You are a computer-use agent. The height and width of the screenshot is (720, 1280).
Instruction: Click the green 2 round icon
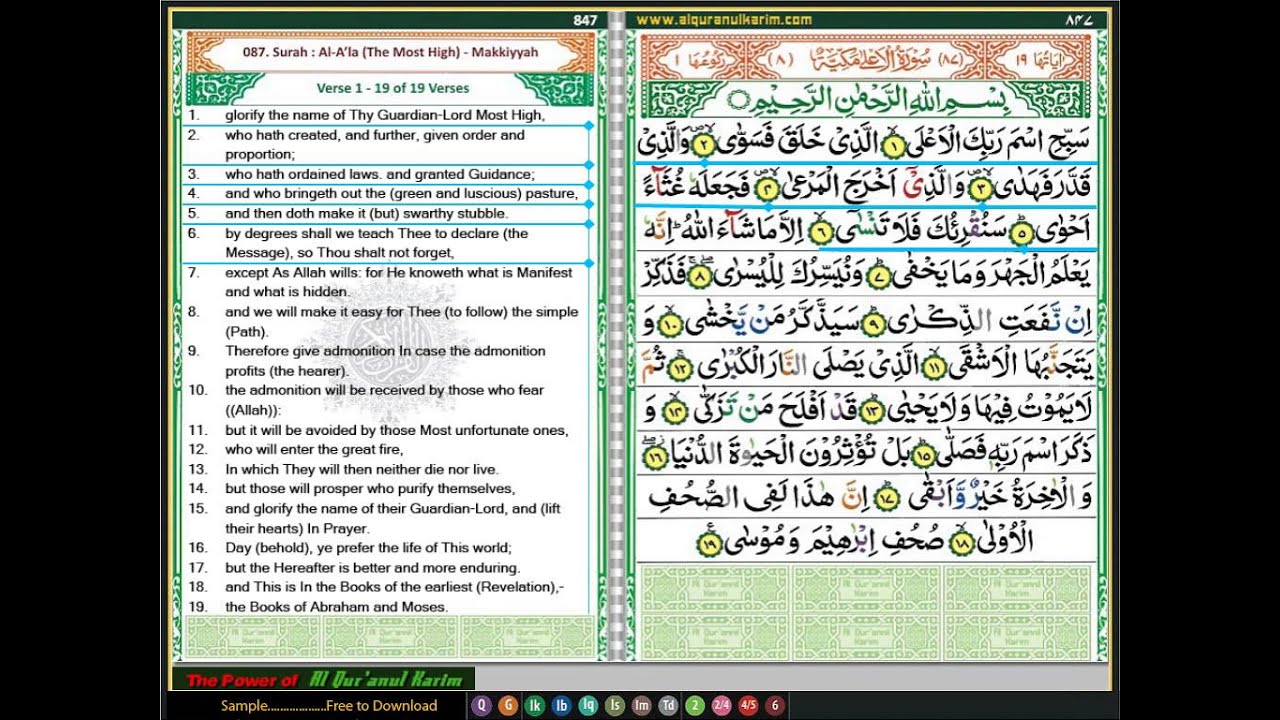[x=694, y=705]
